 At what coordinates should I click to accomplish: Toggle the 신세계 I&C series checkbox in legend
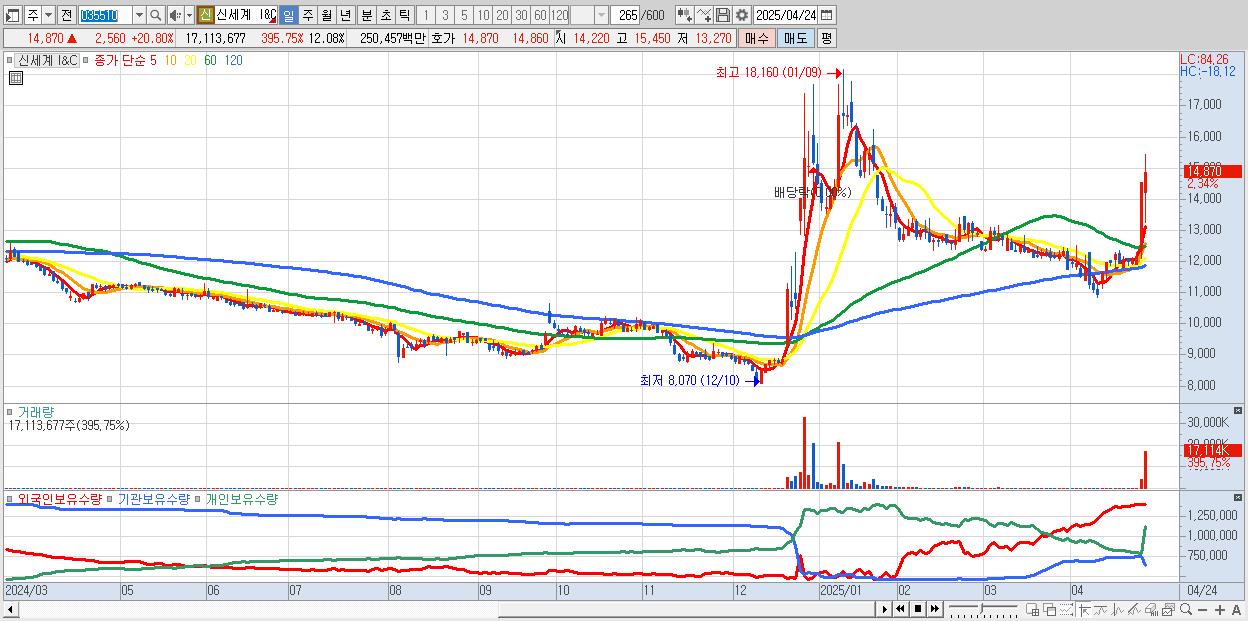click(x=12, y=60)
